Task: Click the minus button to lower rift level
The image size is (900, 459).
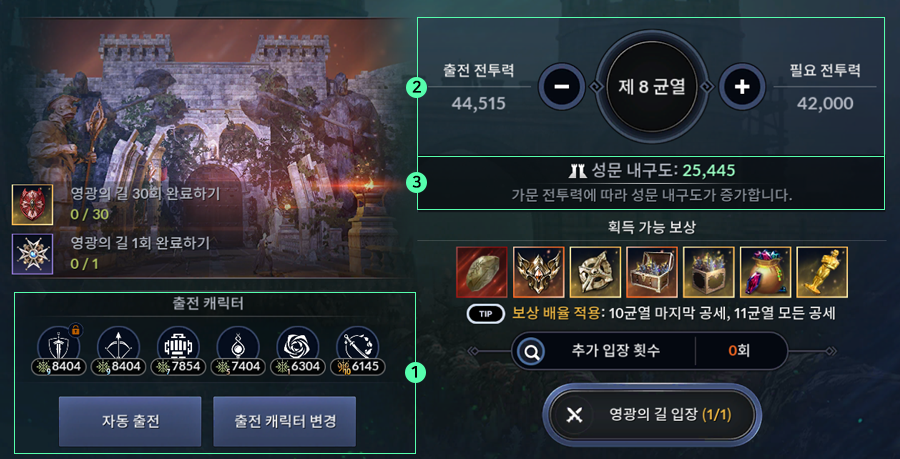Action: tap(562, 87)
